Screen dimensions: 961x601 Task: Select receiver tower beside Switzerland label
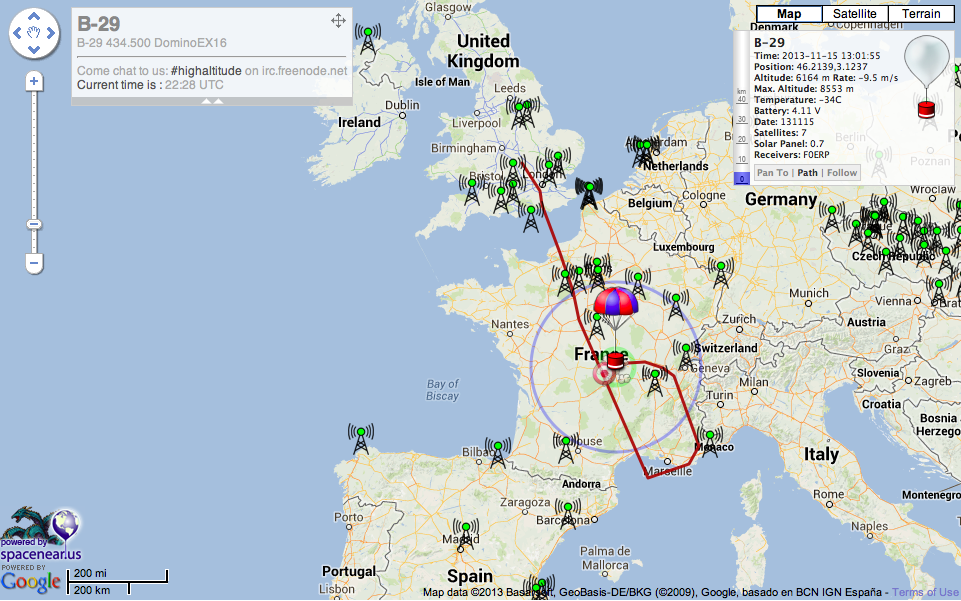click(x=686, y=356)
